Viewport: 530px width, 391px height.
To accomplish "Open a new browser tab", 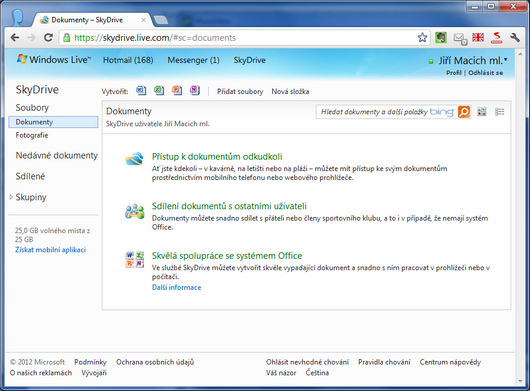I will tap(161, 20).
